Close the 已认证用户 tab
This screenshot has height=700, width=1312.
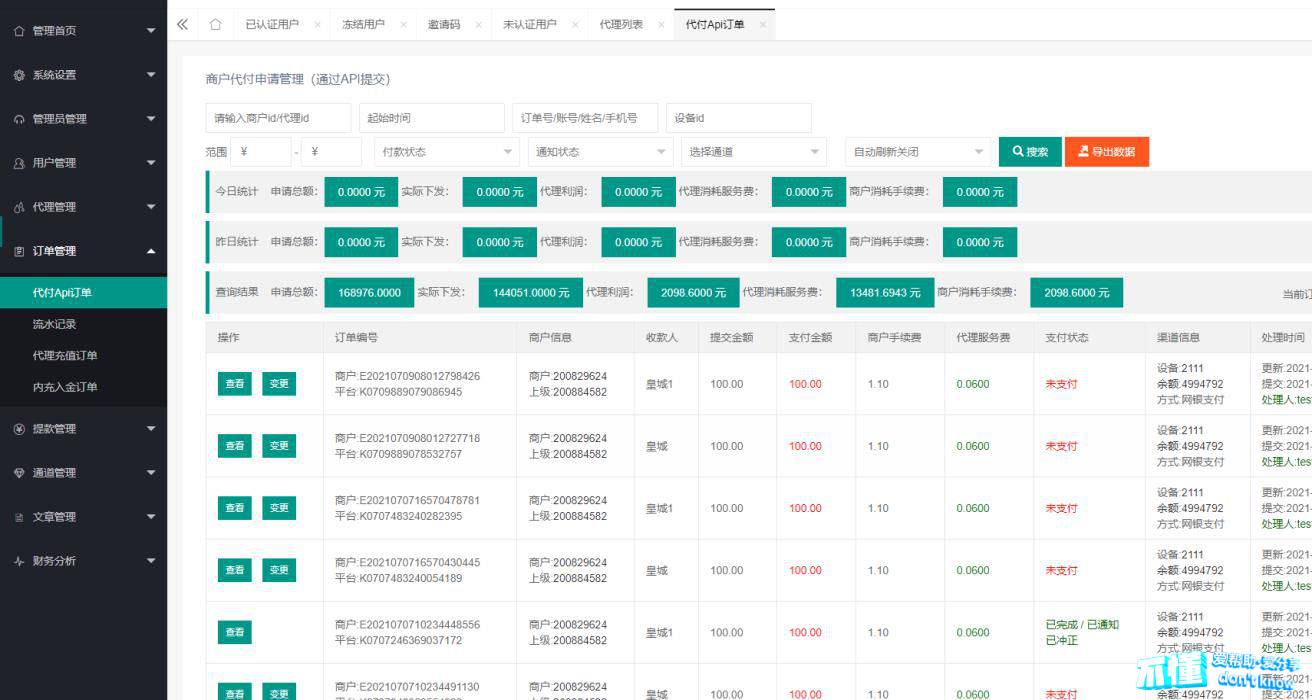(x=317, y=25)
